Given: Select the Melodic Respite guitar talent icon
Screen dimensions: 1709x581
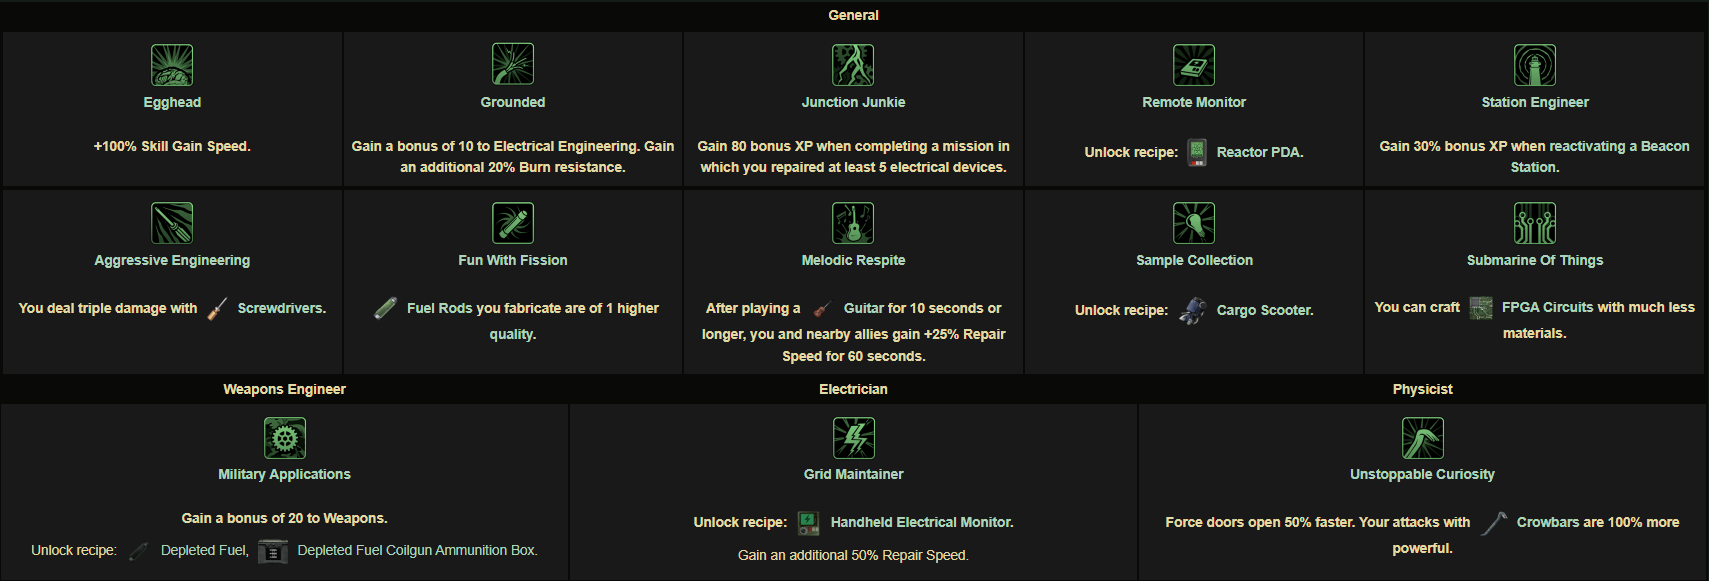Looking at the screenshot, I should [853, 223].
